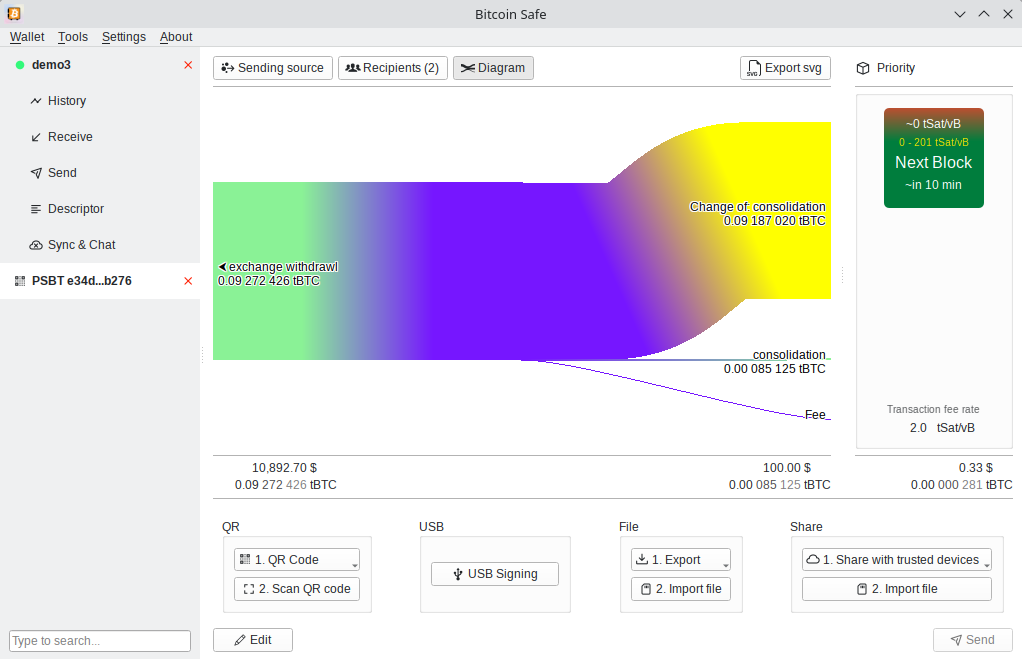
Task: Expand the Export file dropdown arrow
Action: tap(725, 565)
